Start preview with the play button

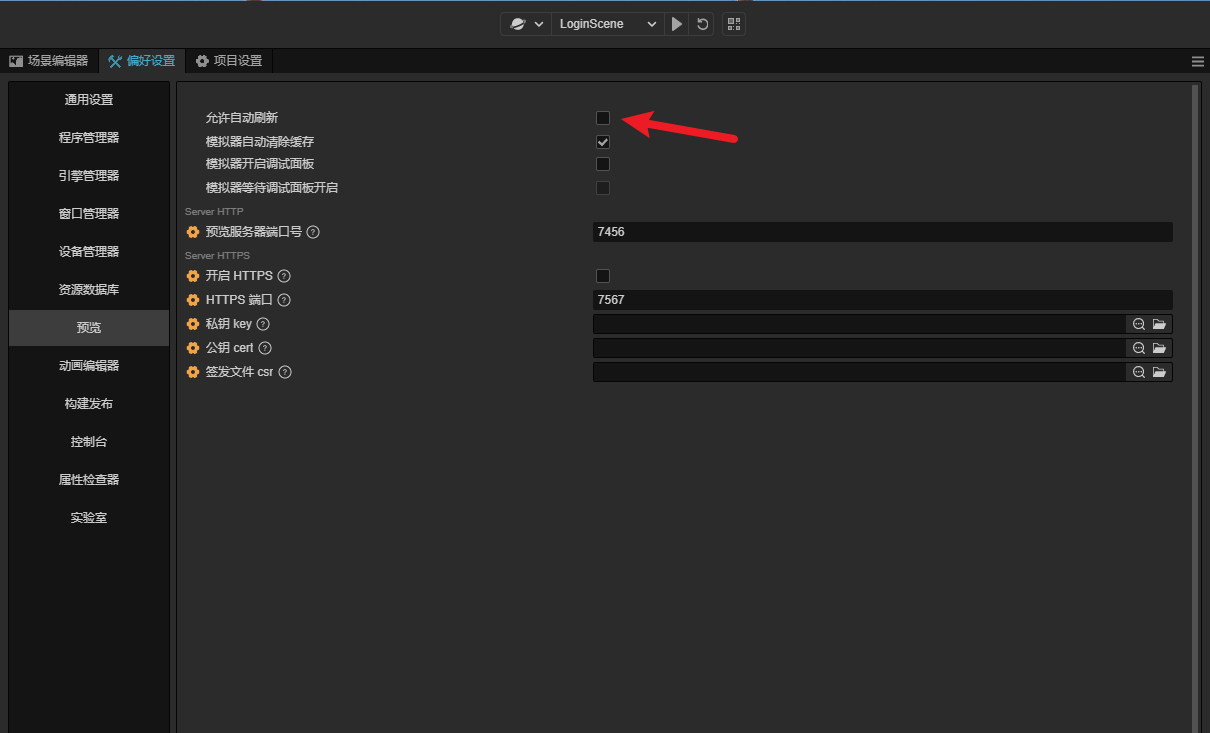pos(677,24)
